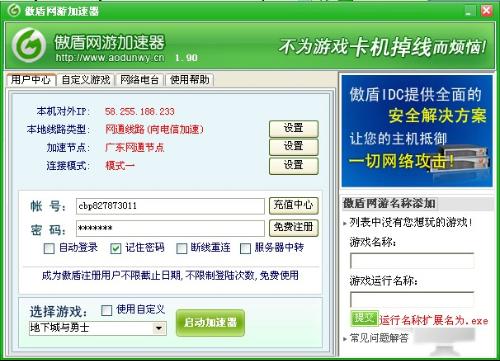Image resolution: width=500 pixels, height=361 pixels.
Task: Click the 广东网通节点 value text
Action: (135, 147)
